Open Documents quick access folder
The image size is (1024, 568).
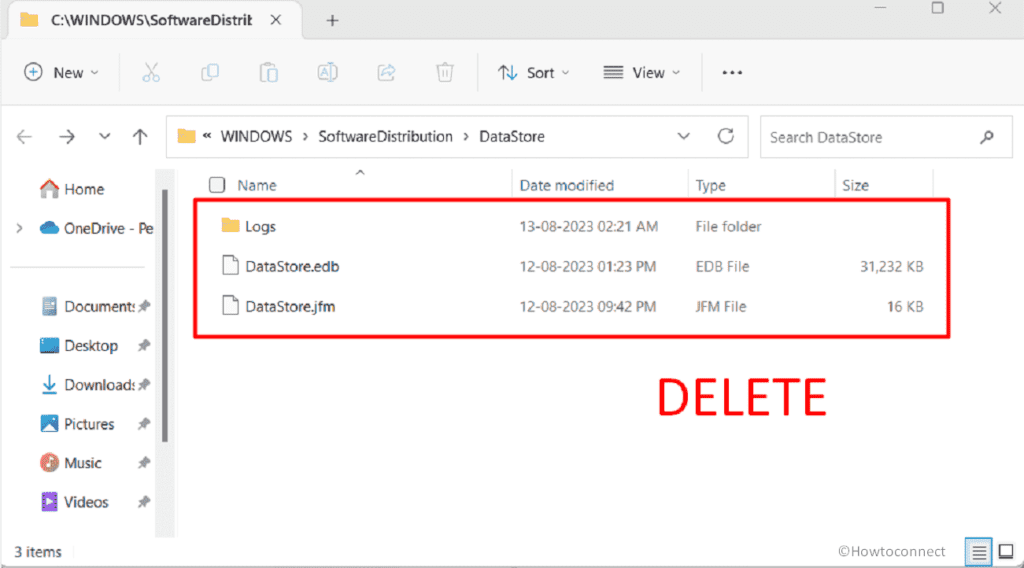point(88,306)
